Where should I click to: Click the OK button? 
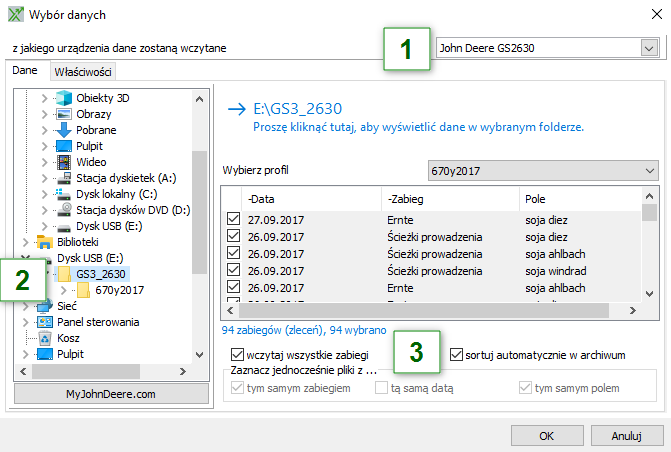point(547,436)
